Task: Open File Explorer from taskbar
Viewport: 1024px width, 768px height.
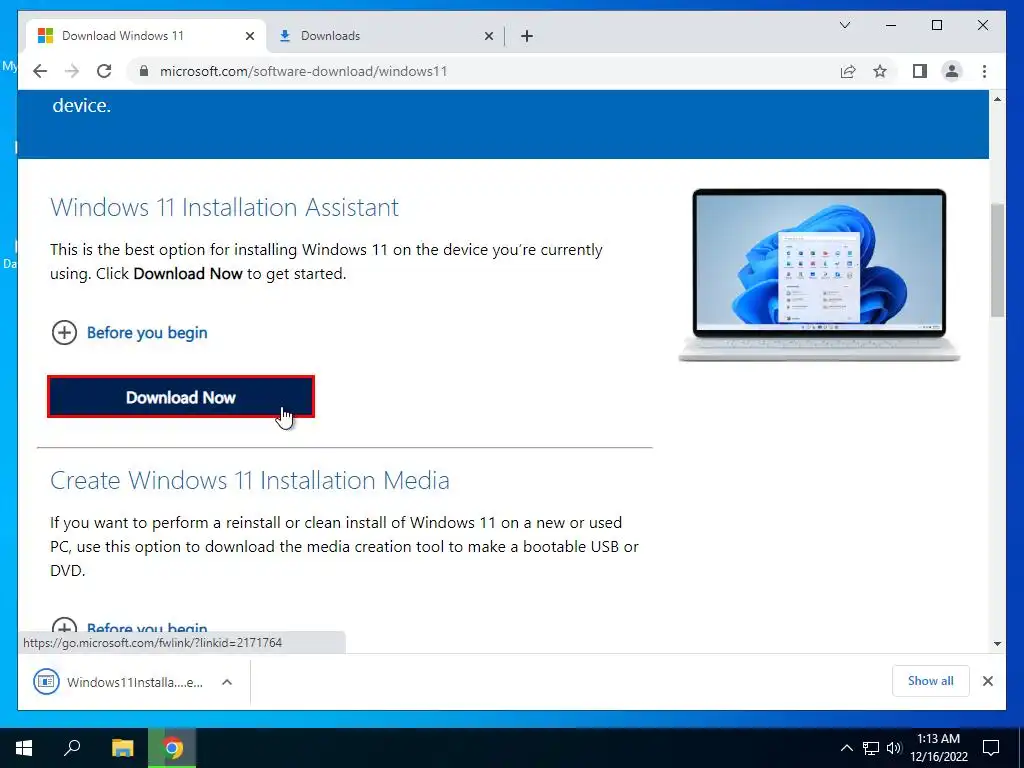Action: (122, 748)
